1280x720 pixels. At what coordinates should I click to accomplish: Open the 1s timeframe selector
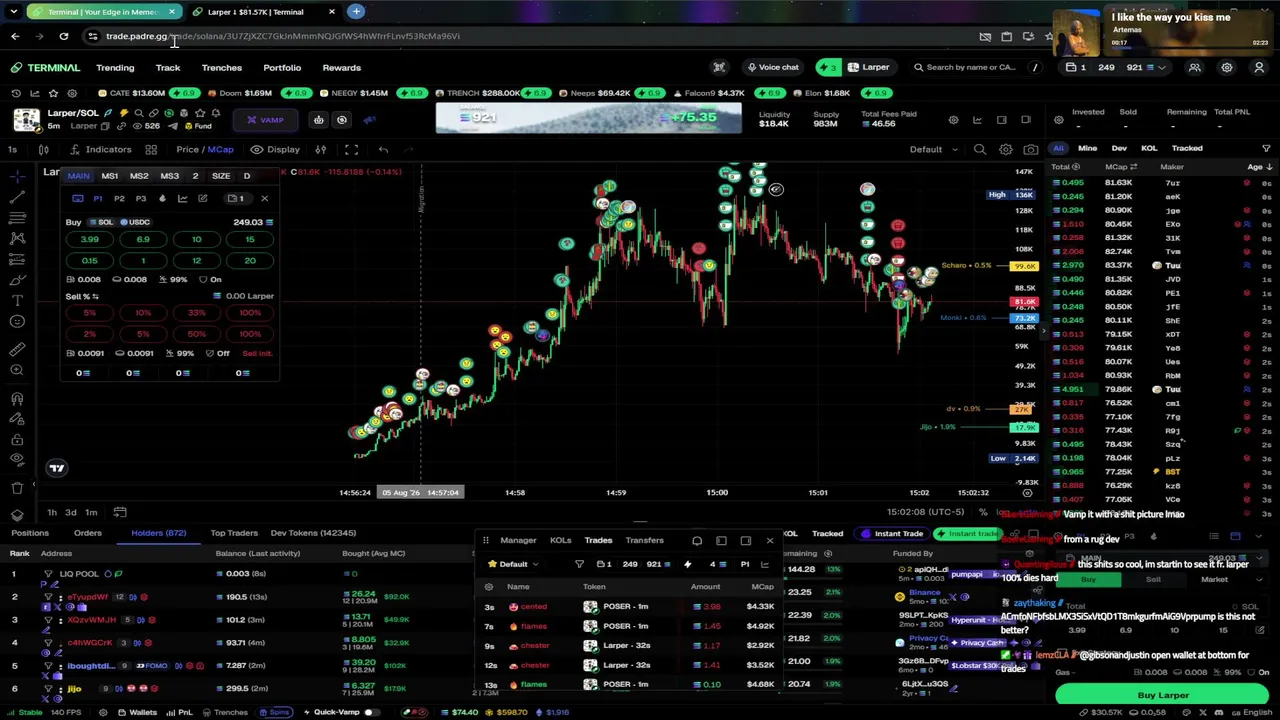click(x=12, y=149)
